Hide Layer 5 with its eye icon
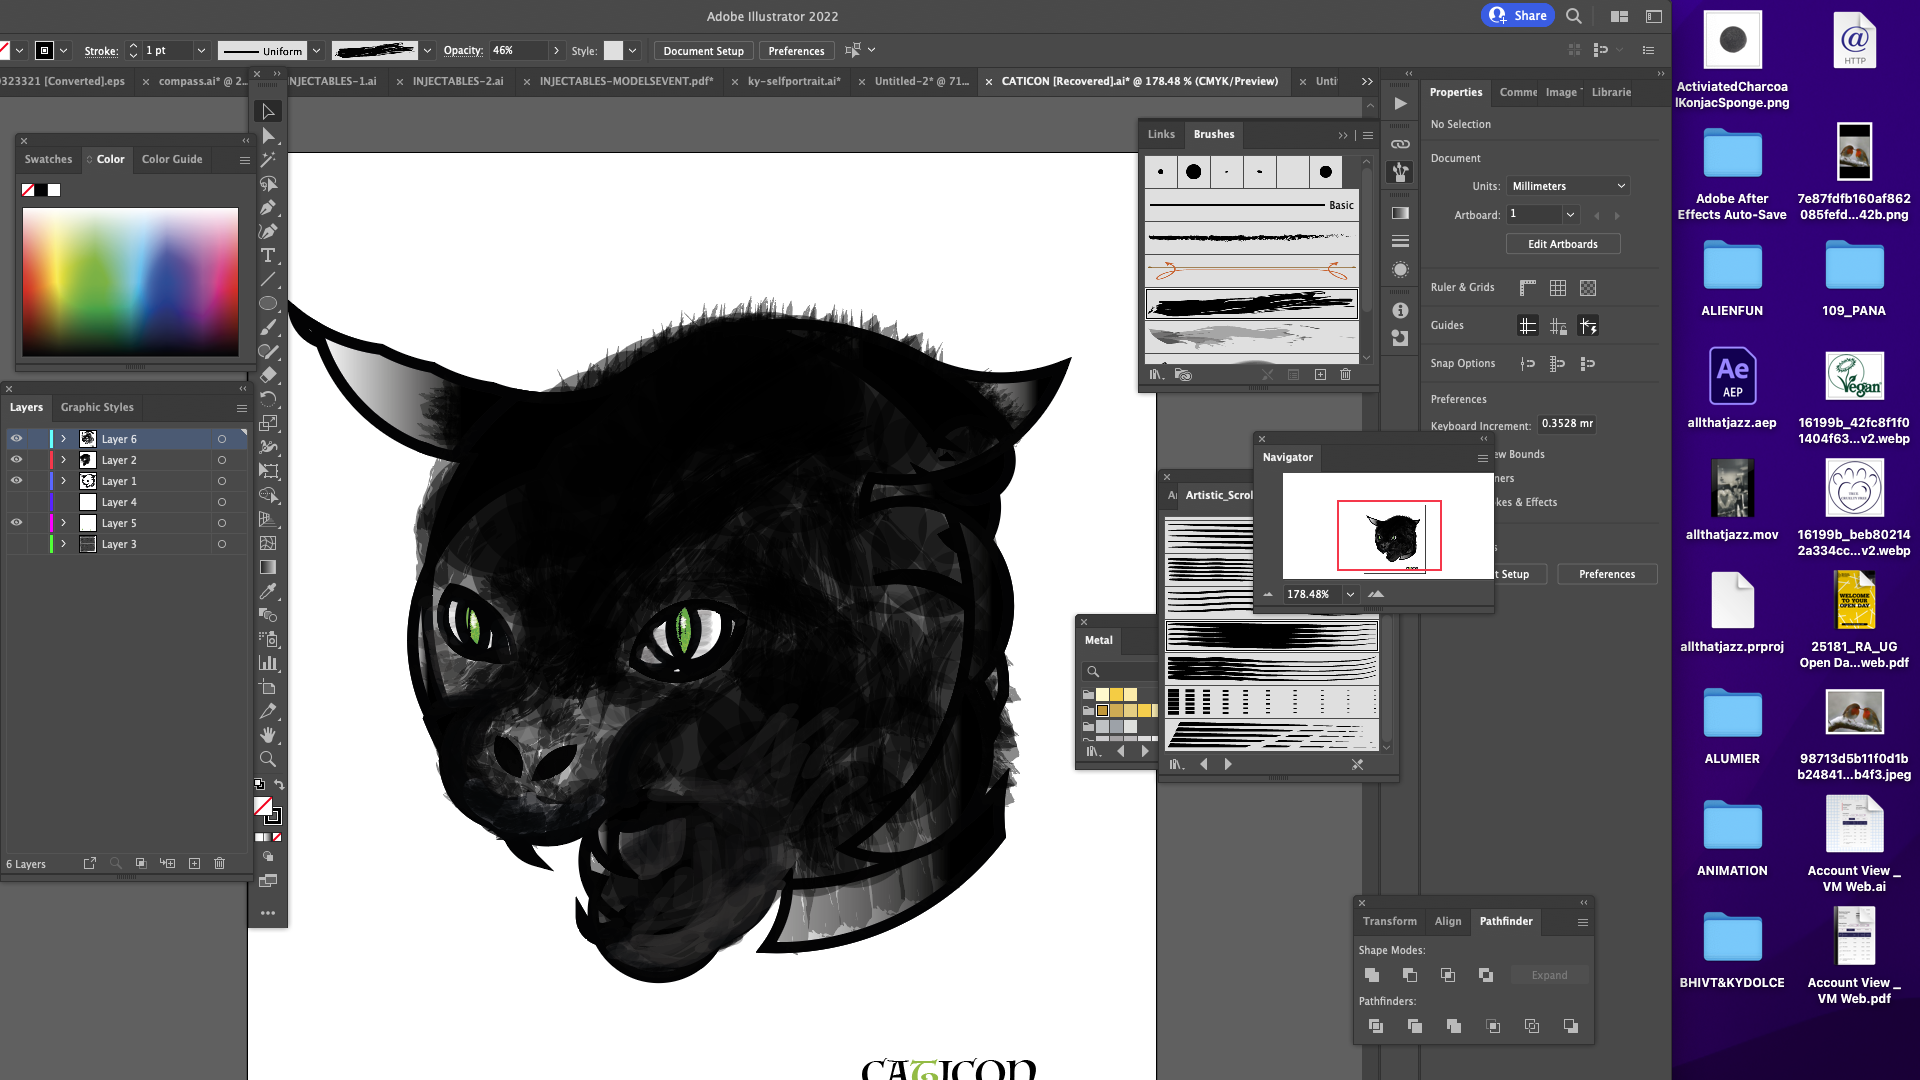 (x=16, y=523)
